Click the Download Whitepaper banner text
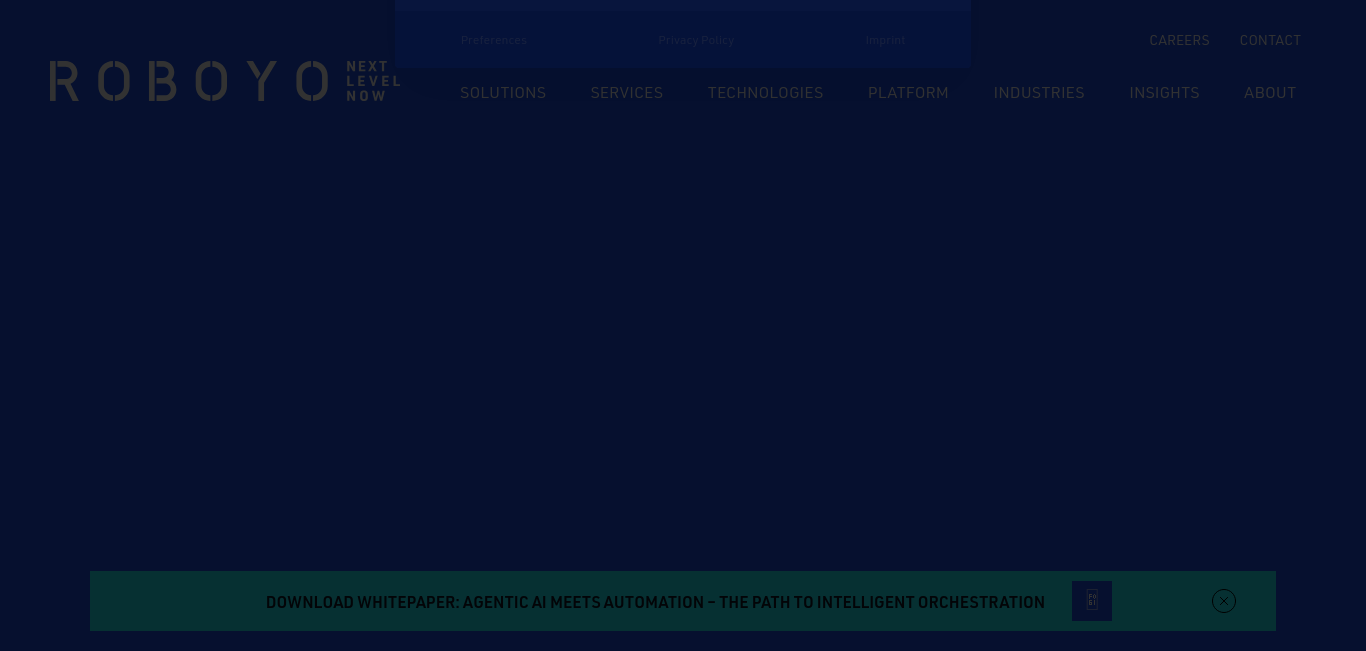The width and height of the screenshot is (1366, 651). pos(655,602)
